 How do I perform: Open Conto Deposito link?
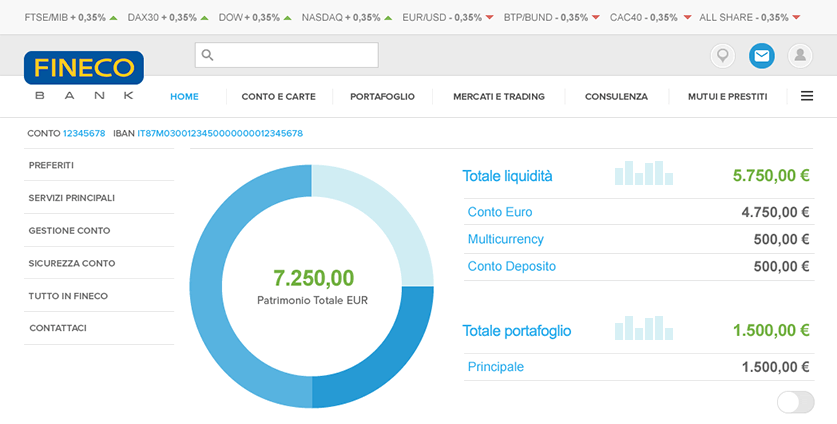coord(511,266)
